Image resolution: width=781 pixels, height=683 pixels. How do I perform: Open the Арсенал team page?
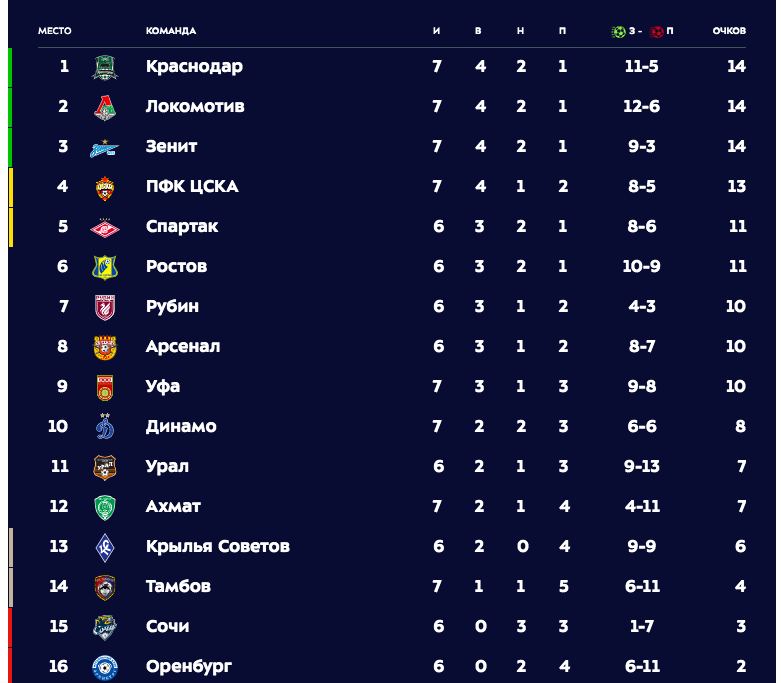(183, 346)
